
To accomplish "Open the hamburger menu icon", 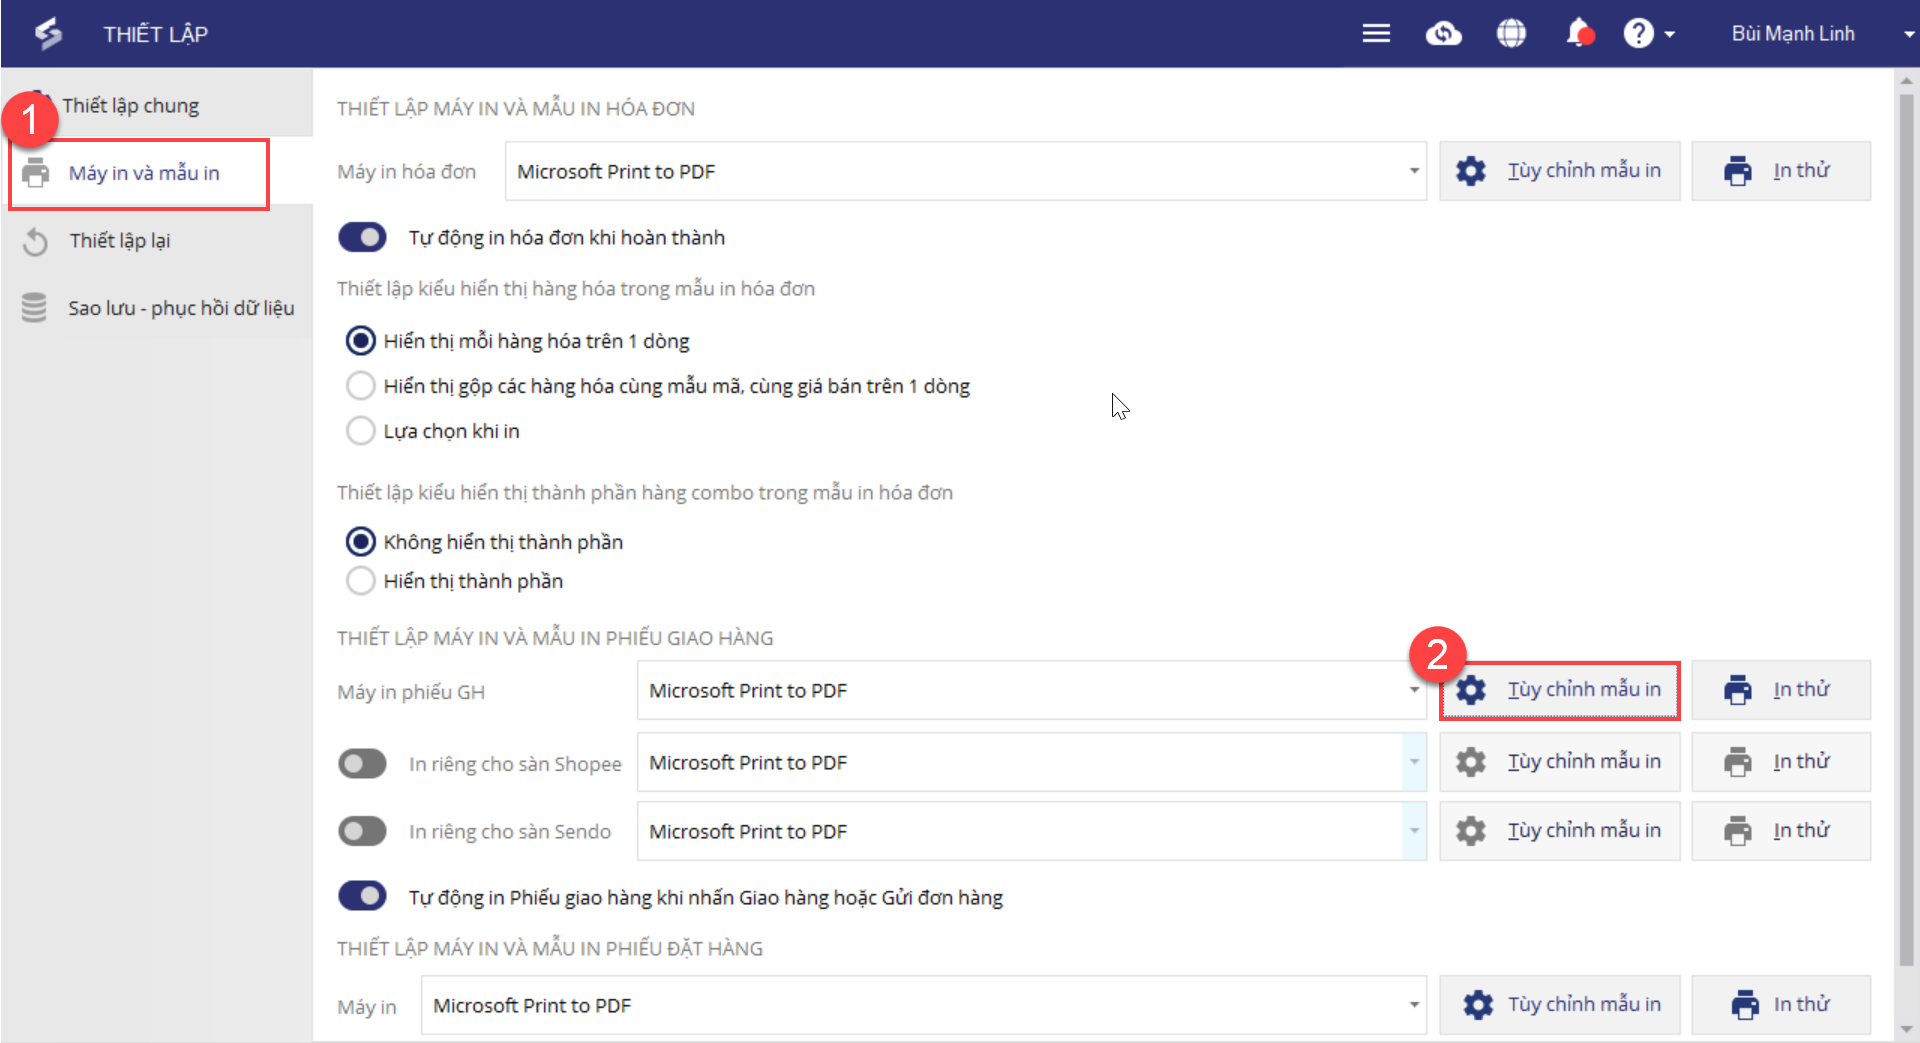I will [1376, 34].
